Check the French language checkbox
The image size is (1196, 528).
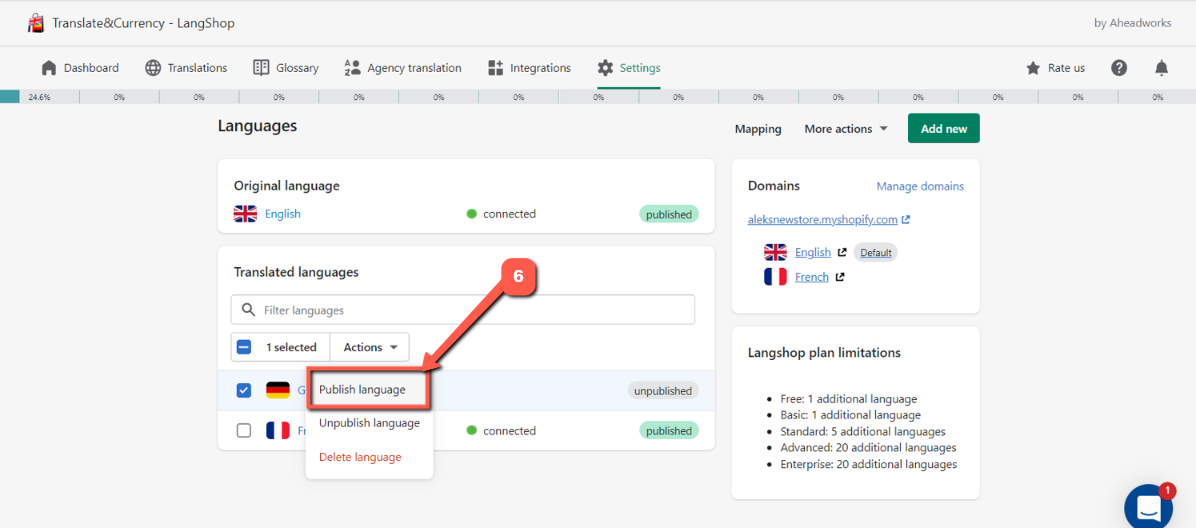click(243, 430)
